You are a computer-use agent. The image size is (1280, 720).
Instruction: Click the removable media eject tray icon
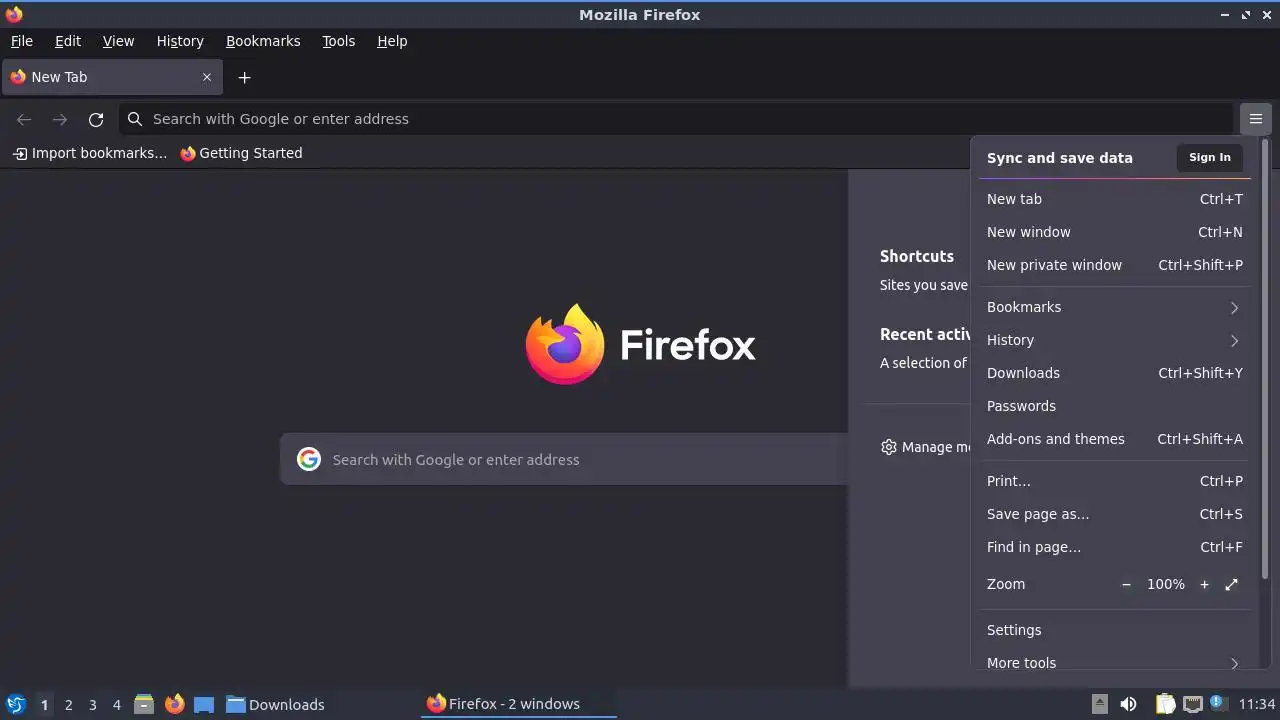pos(1099,704)
